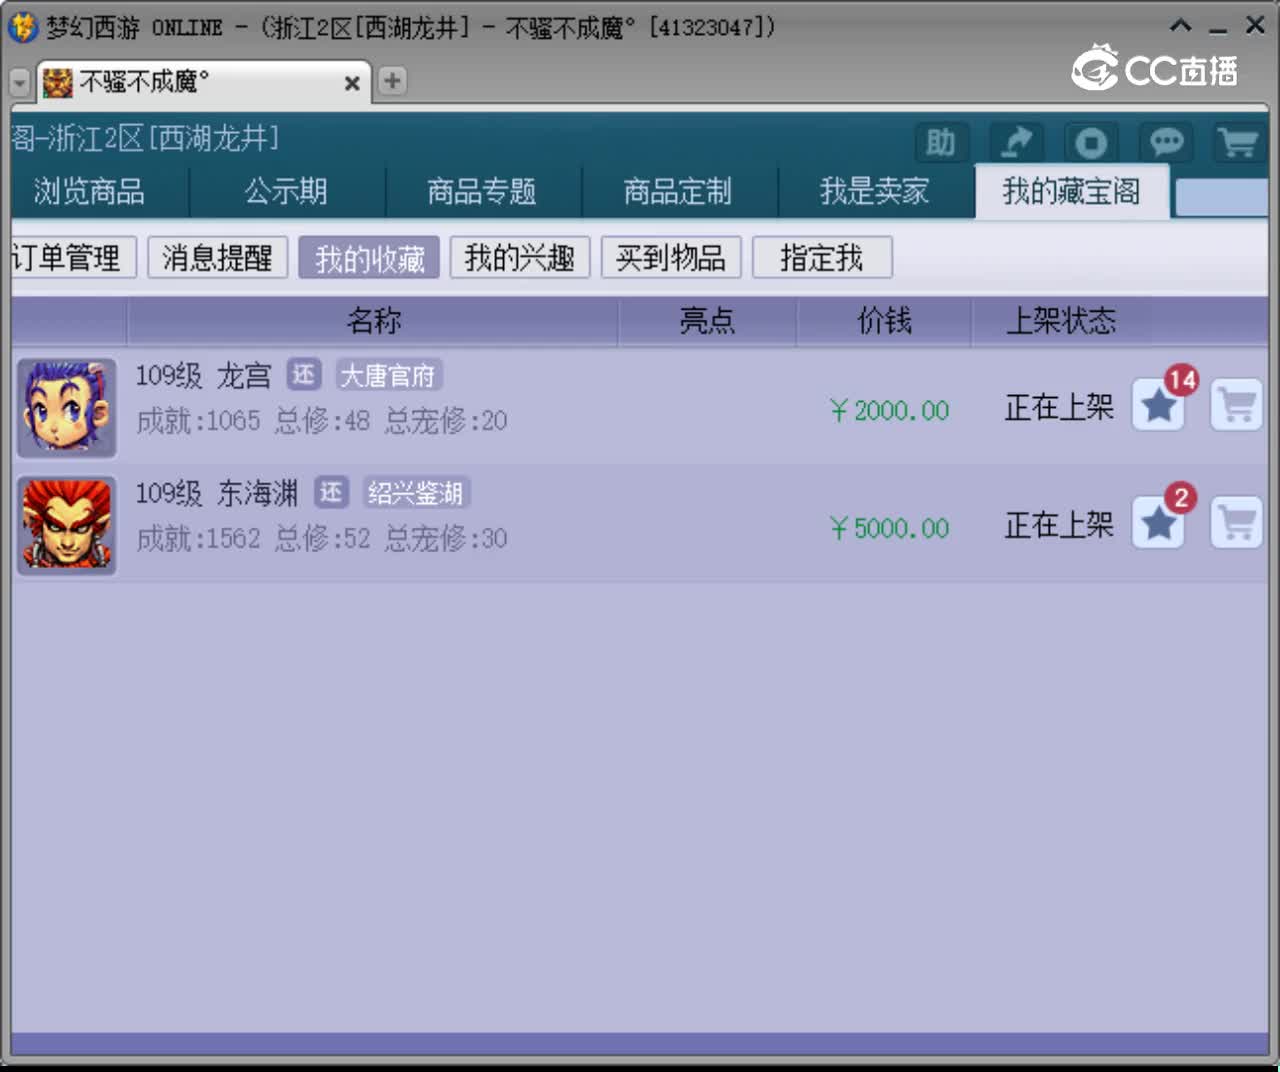Click the 还 badge on 龙宫 row
This screenshot has height=1072, width=1280.
[304, 375]
